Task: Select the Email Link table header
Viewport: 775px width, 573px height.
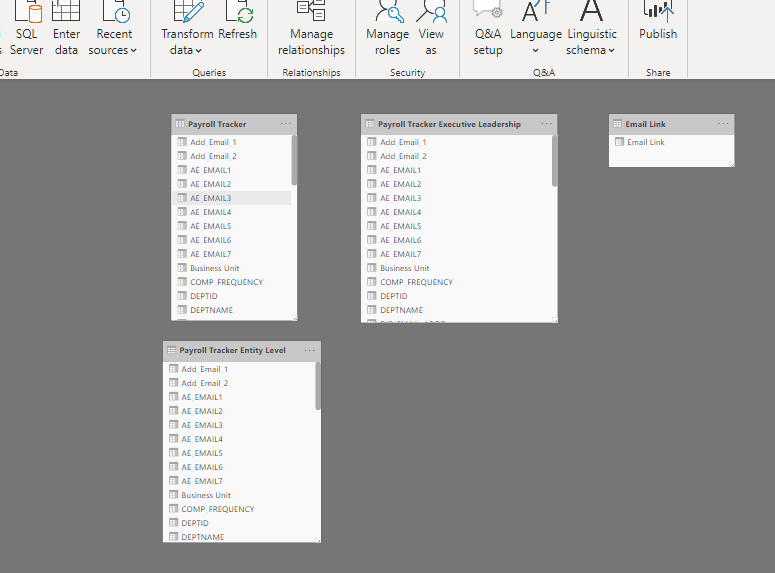Action: [671, 124]
